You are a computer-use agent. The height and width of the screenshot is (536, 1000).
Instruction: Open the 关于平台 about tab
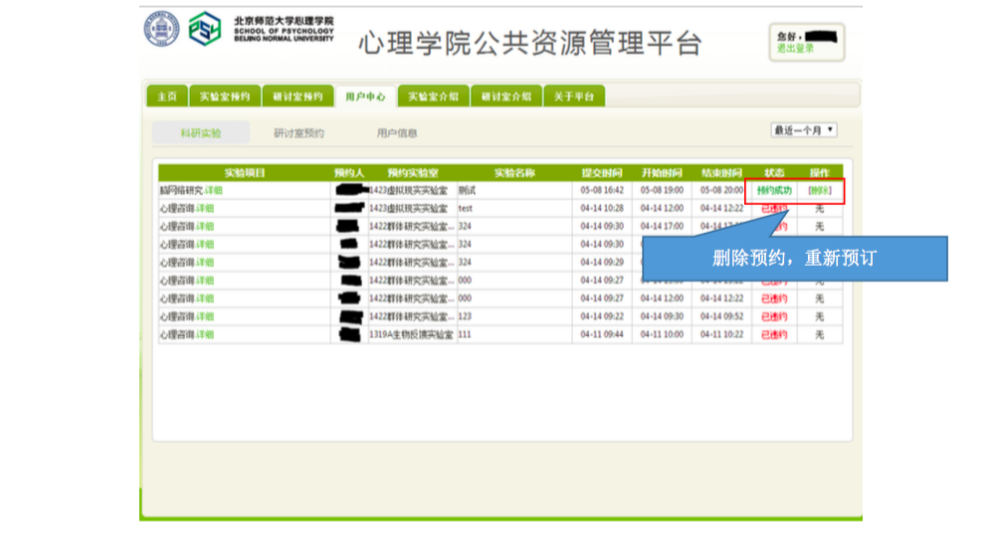pyautogui.click(x=574, y=96)
